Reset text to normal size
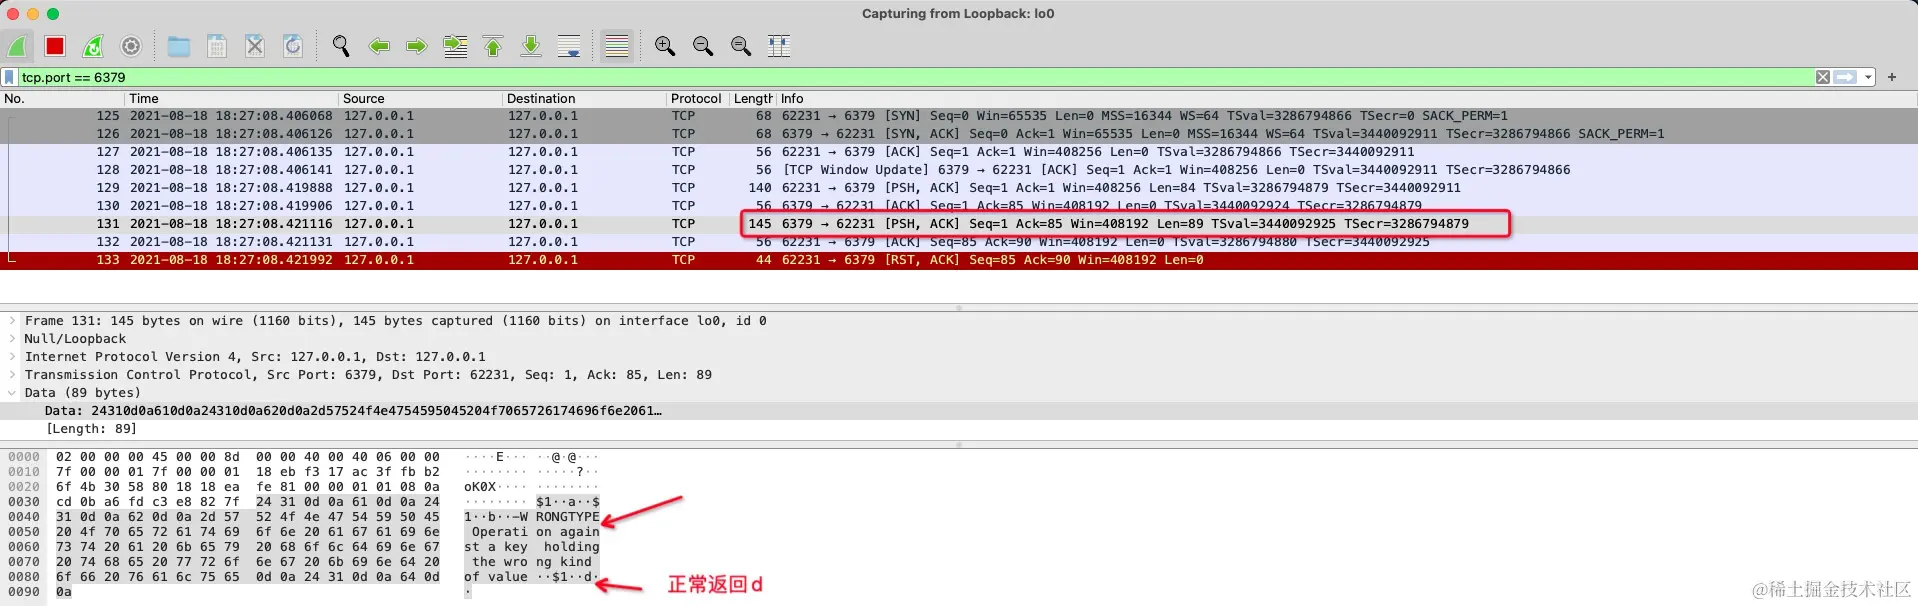1918x606 pixels. (741, 46)
